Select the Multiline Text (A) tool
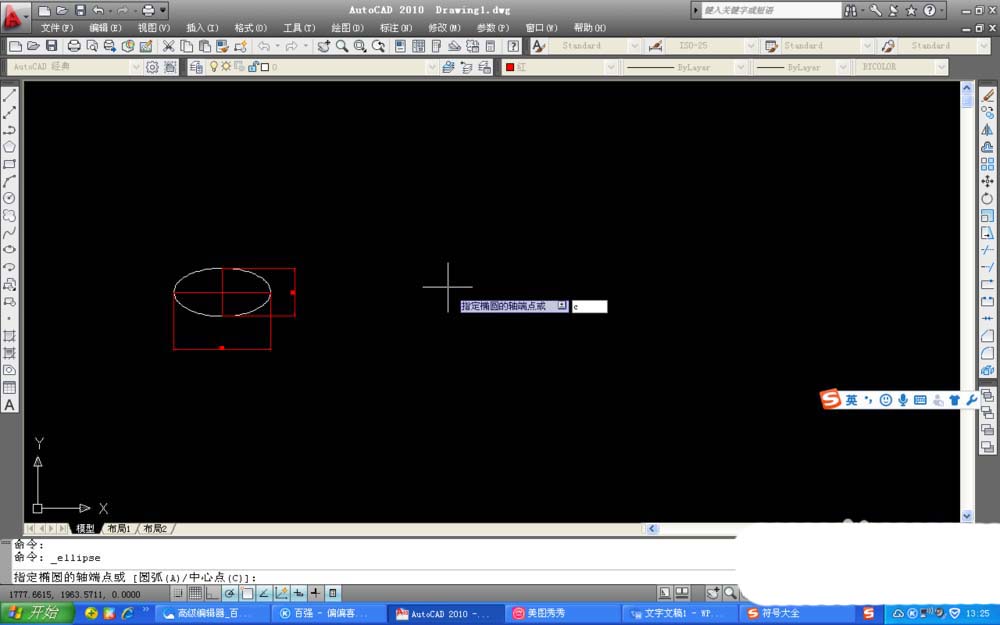This screenshot has width=1000, height=625. (9, 404)
